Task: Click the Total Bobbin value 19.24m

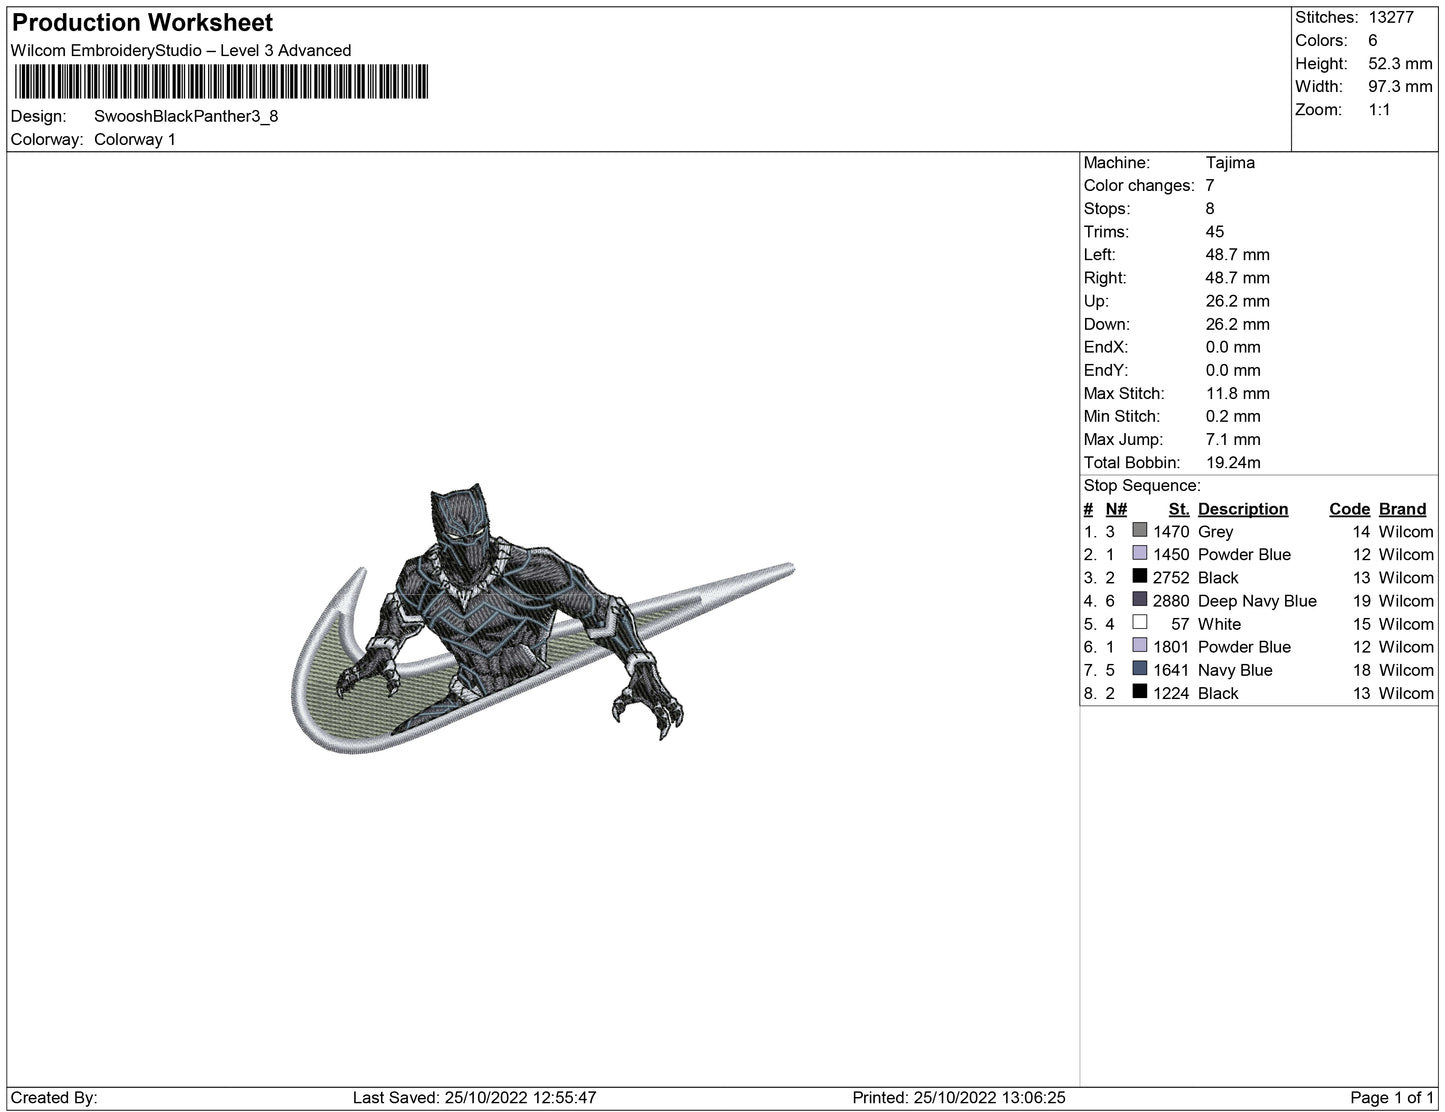Action: pyautogui.click(x=1233, y=461)
